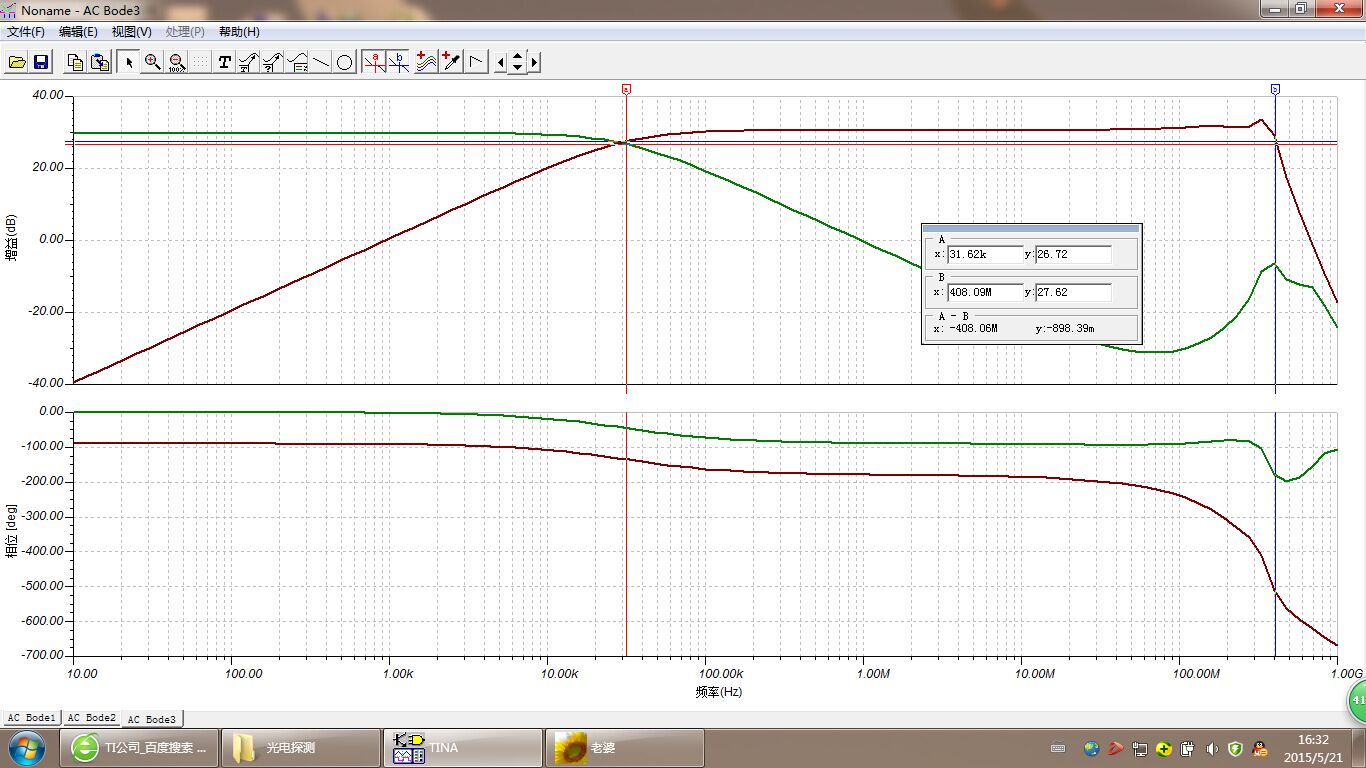Open the 老婆 taskbar button
The width and height of the screenshot is (1366, 768).
pyautogui.click(x=625, y=748)
